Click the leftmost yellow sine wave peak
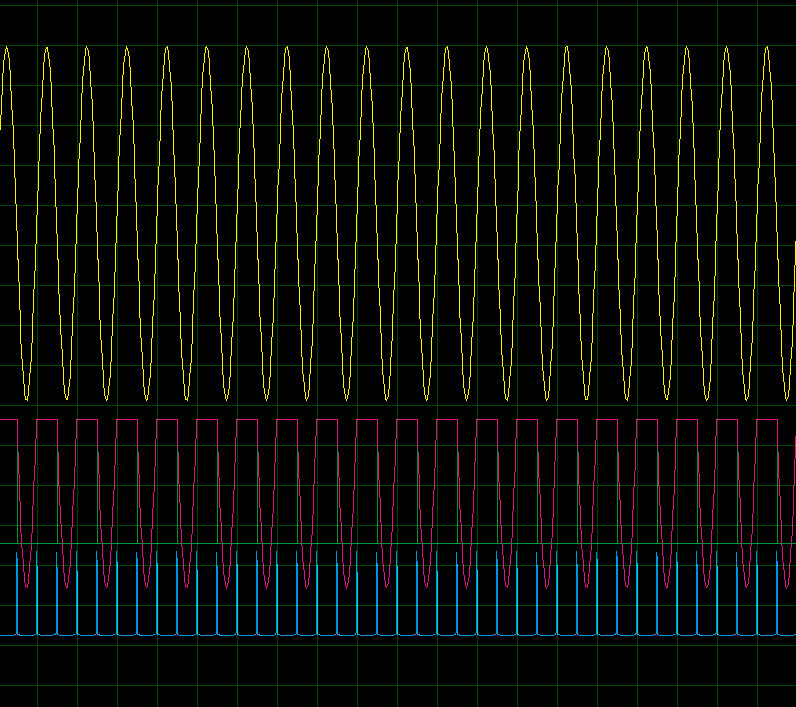Image resolution: width=796 pixels, height=707 pixels. point(7,48)
